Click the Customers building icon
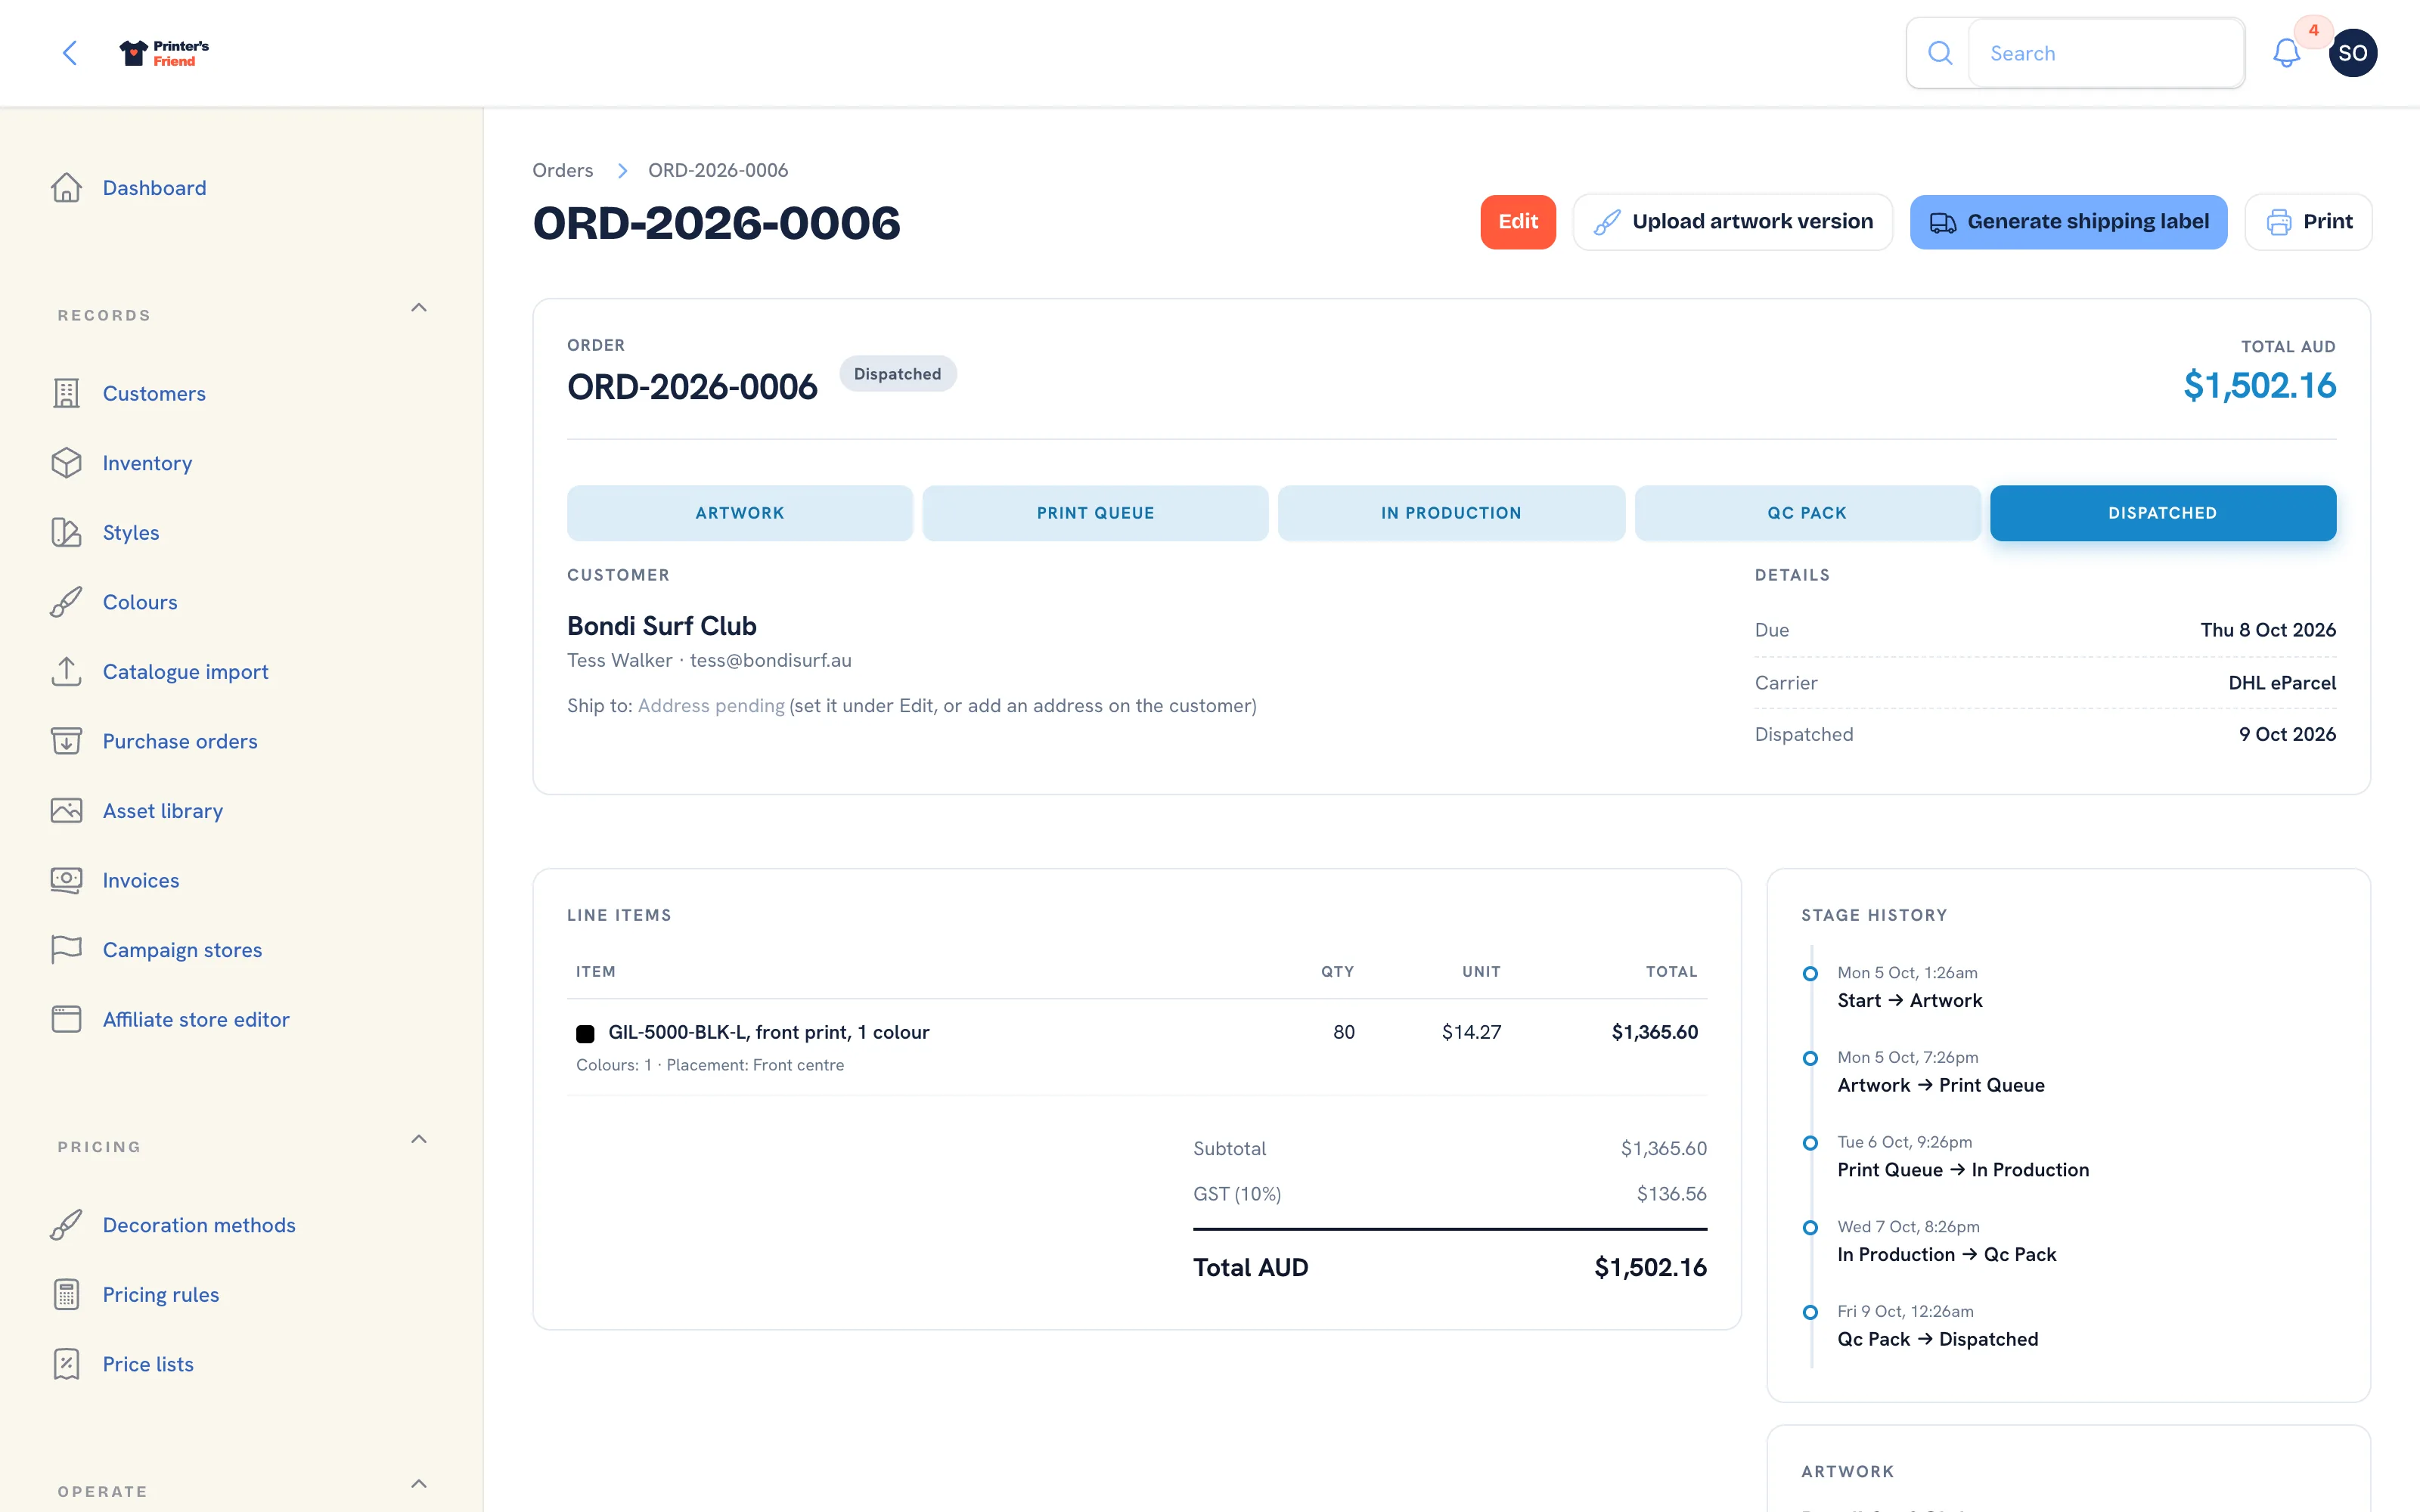Viewport: 2420px width, 1512px height. coord(66,393)
